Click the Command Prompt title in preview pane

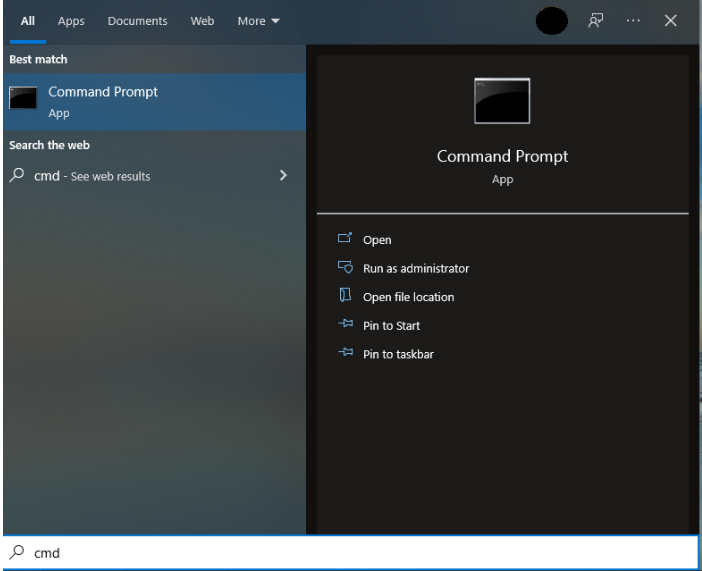tap(502, 156)
